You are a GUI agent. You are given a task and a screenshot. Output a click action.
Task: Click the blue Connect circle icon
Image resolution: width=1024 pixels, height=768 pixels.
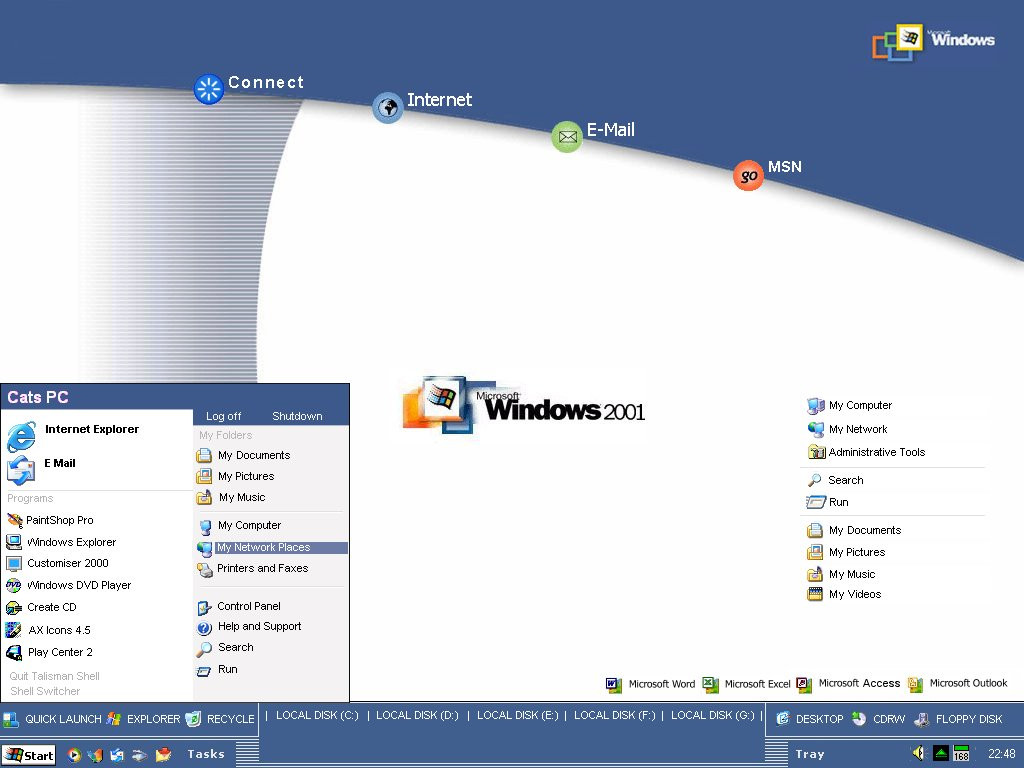[x=209, y=89]
